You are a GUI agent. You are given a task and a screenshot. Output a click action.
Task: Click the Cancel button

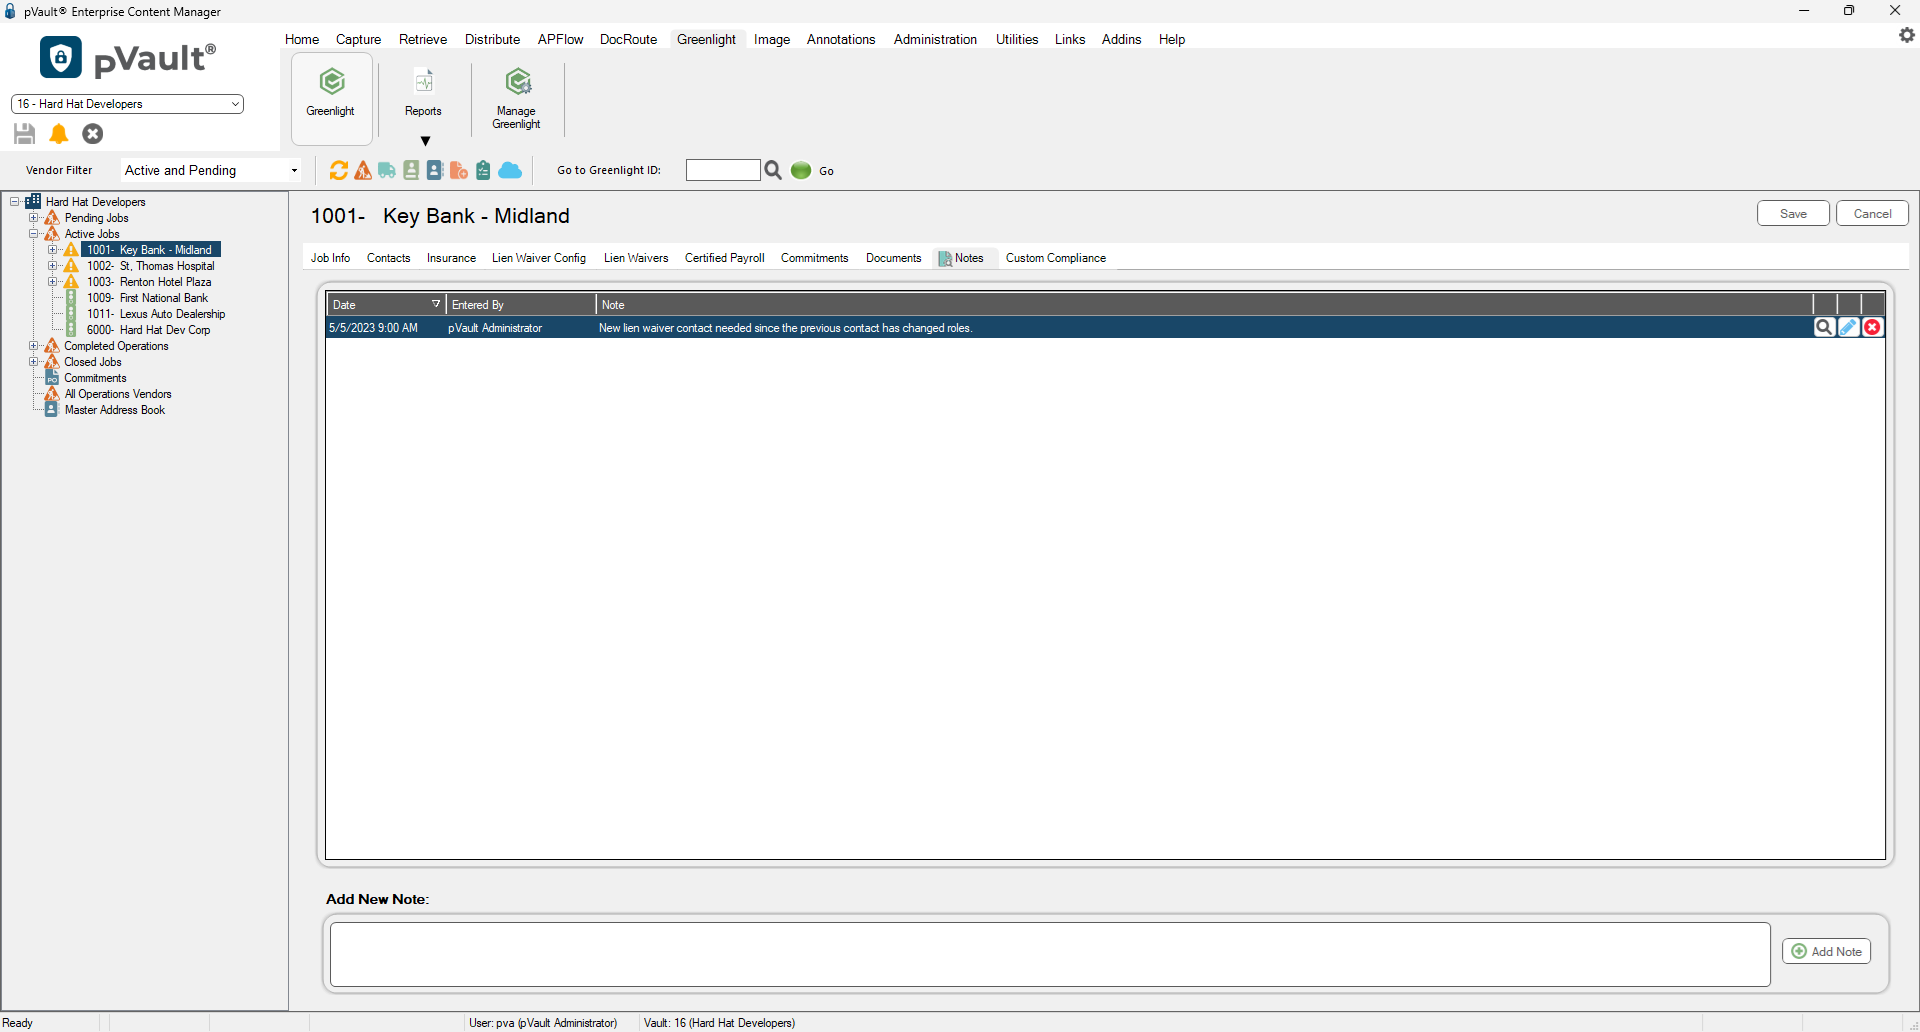pos(1872,213)
